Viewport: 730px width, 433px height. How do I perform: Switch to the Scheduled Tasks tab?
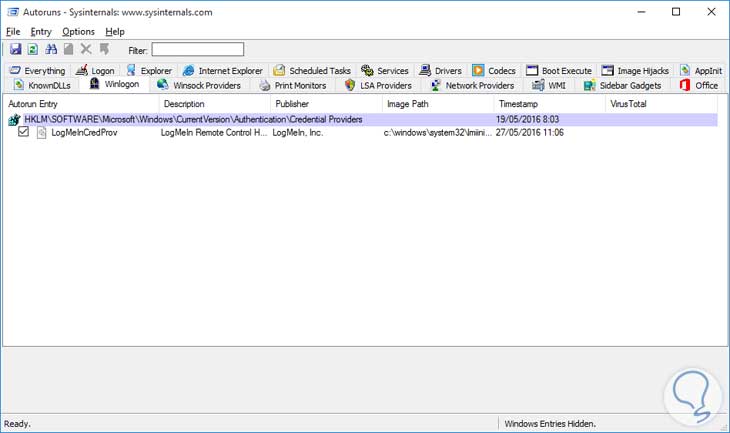coord(312,70)
